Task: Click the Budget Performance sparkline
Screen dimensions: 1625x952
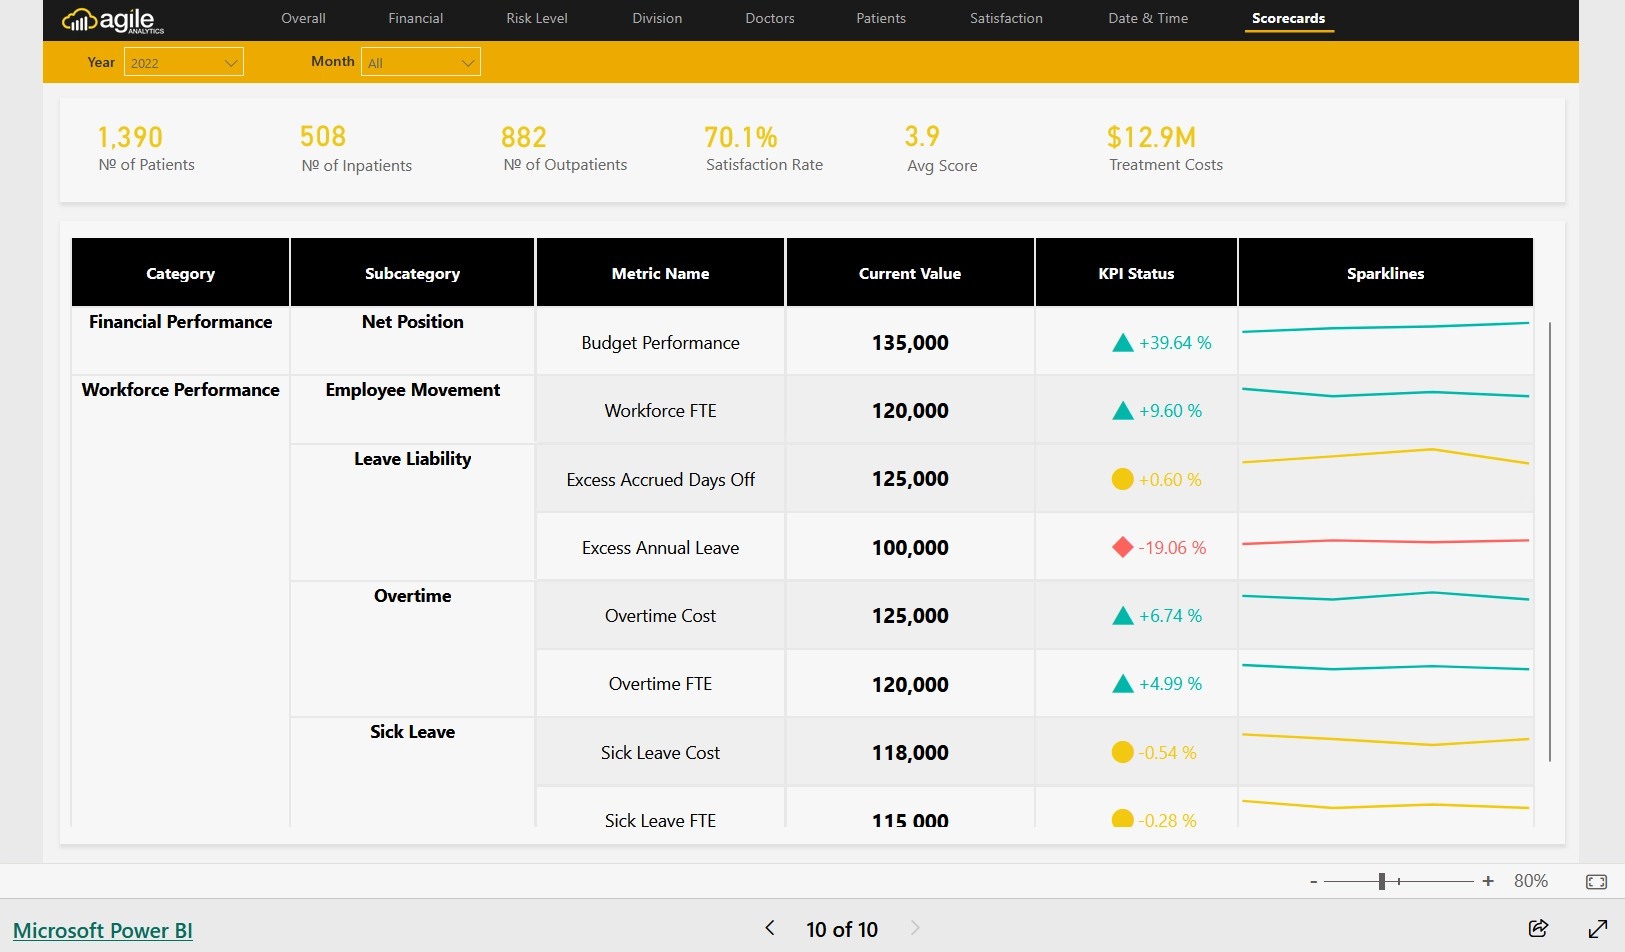Action: tap(1385, 327)
